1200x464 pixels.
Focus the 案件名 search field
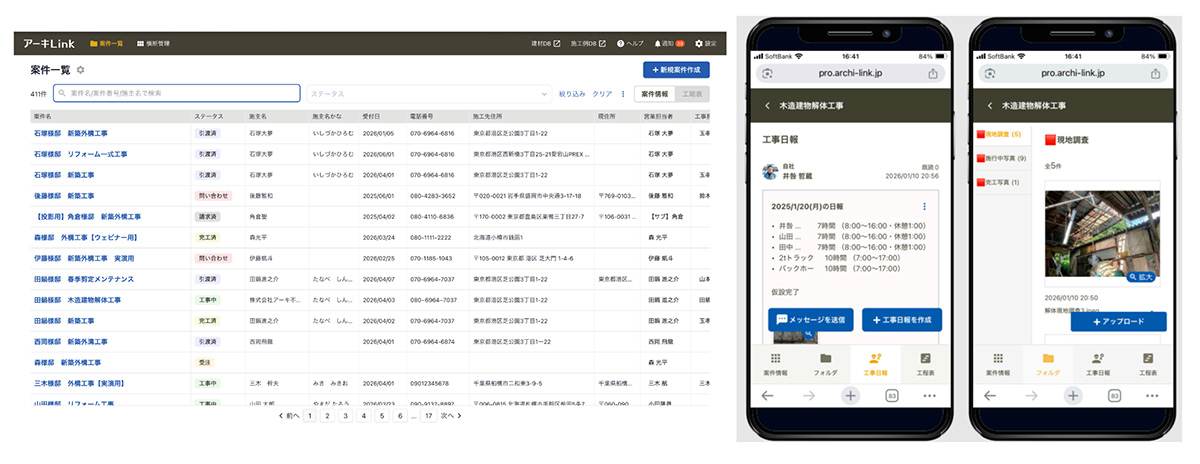[177, 93]
